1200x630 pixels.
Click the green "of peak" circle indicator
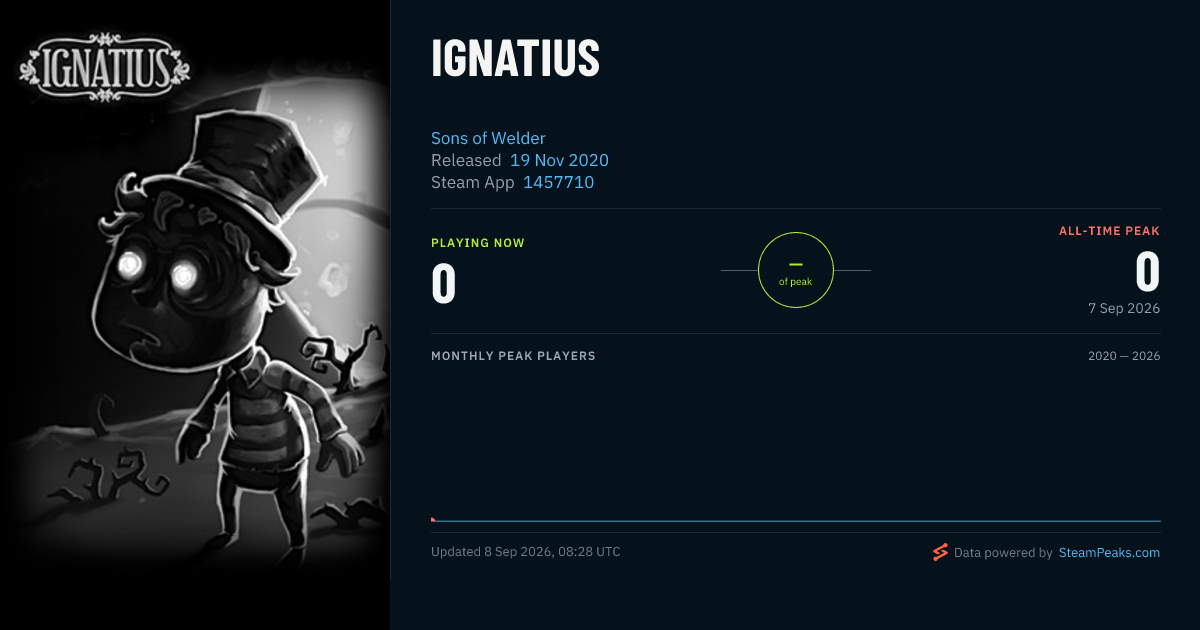pyautogui.click(x=796, y=270)
